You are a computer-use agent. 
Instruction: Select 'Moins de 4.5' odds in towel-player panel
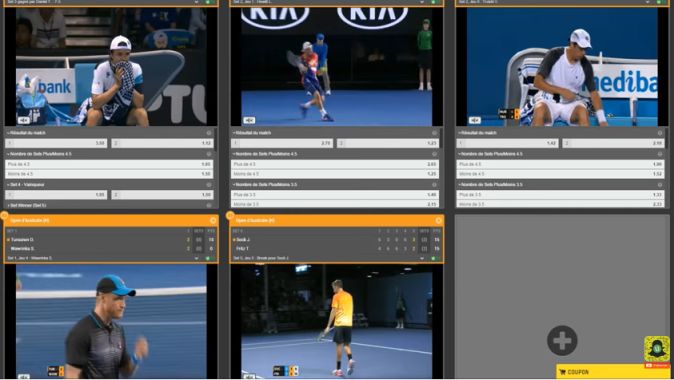[x=109, y=174]
